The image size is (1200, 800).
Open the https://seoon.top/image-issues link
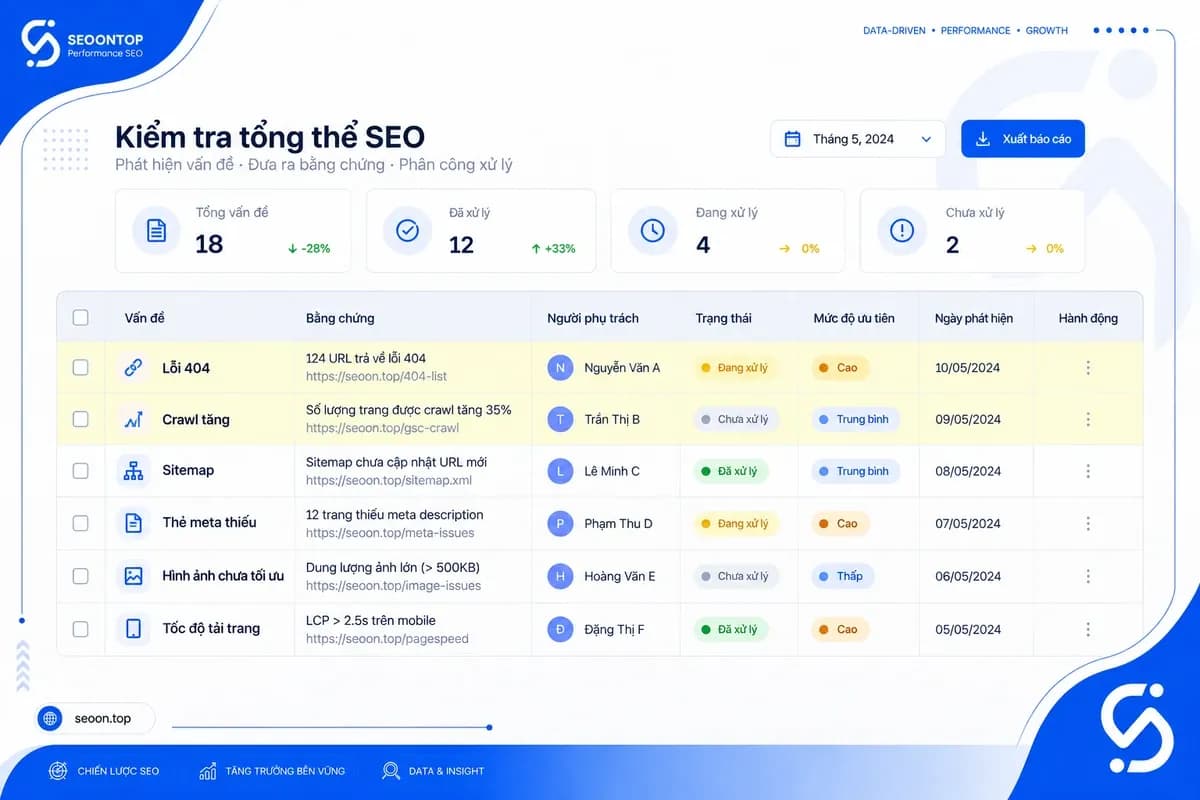point(393,585)
